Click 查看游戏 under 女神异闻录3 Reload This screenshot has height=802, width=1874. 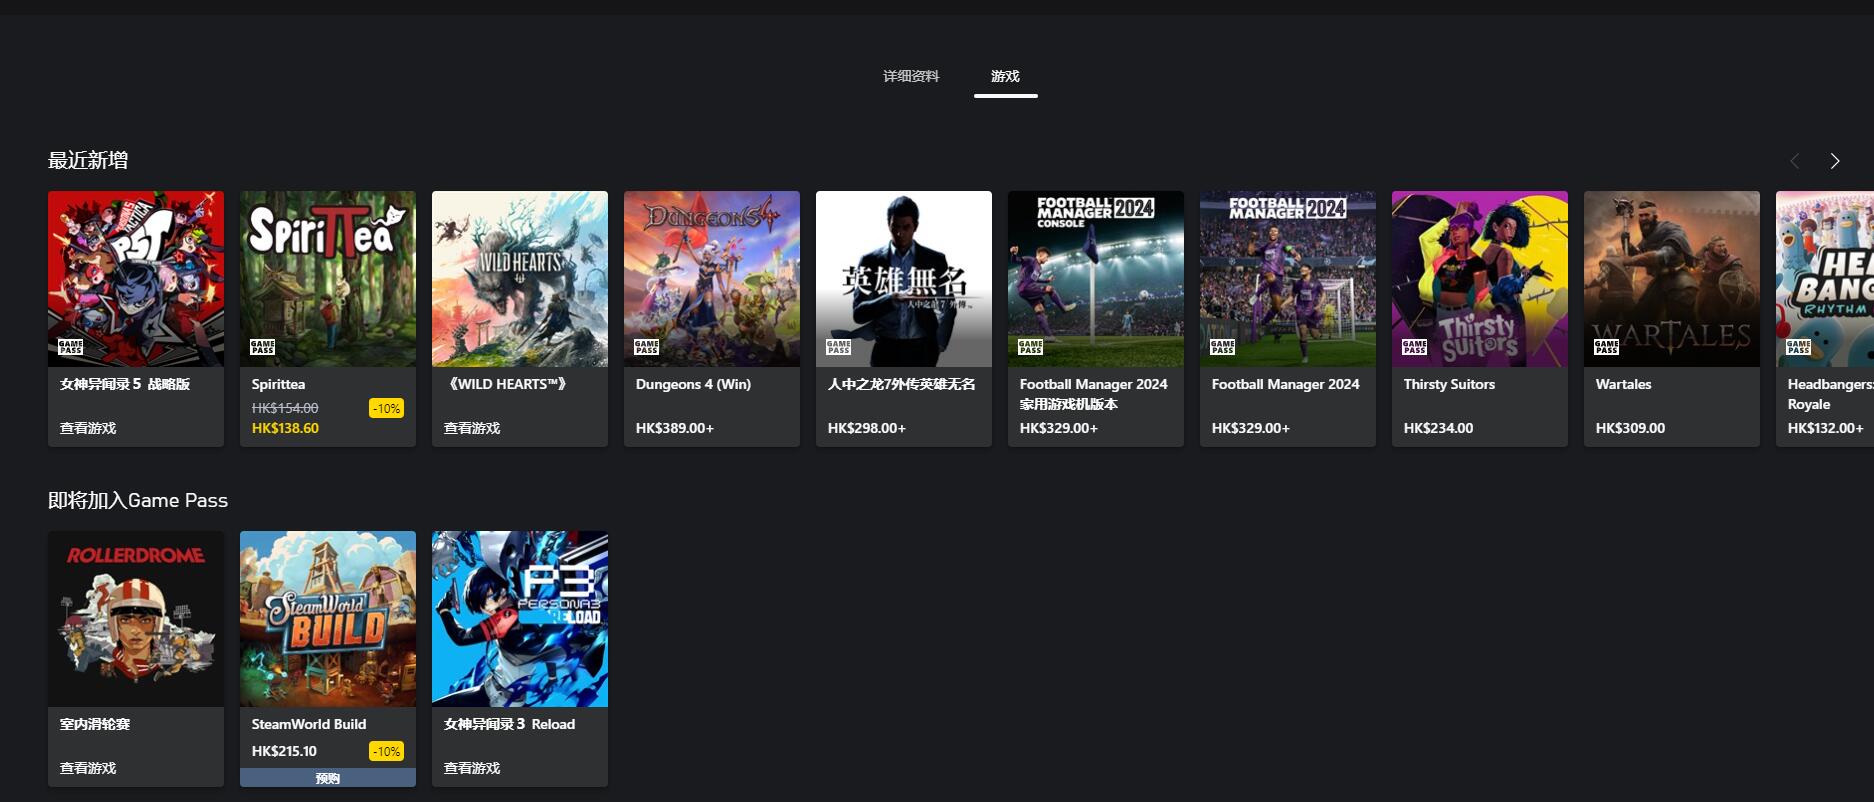(x=472, y=768)
